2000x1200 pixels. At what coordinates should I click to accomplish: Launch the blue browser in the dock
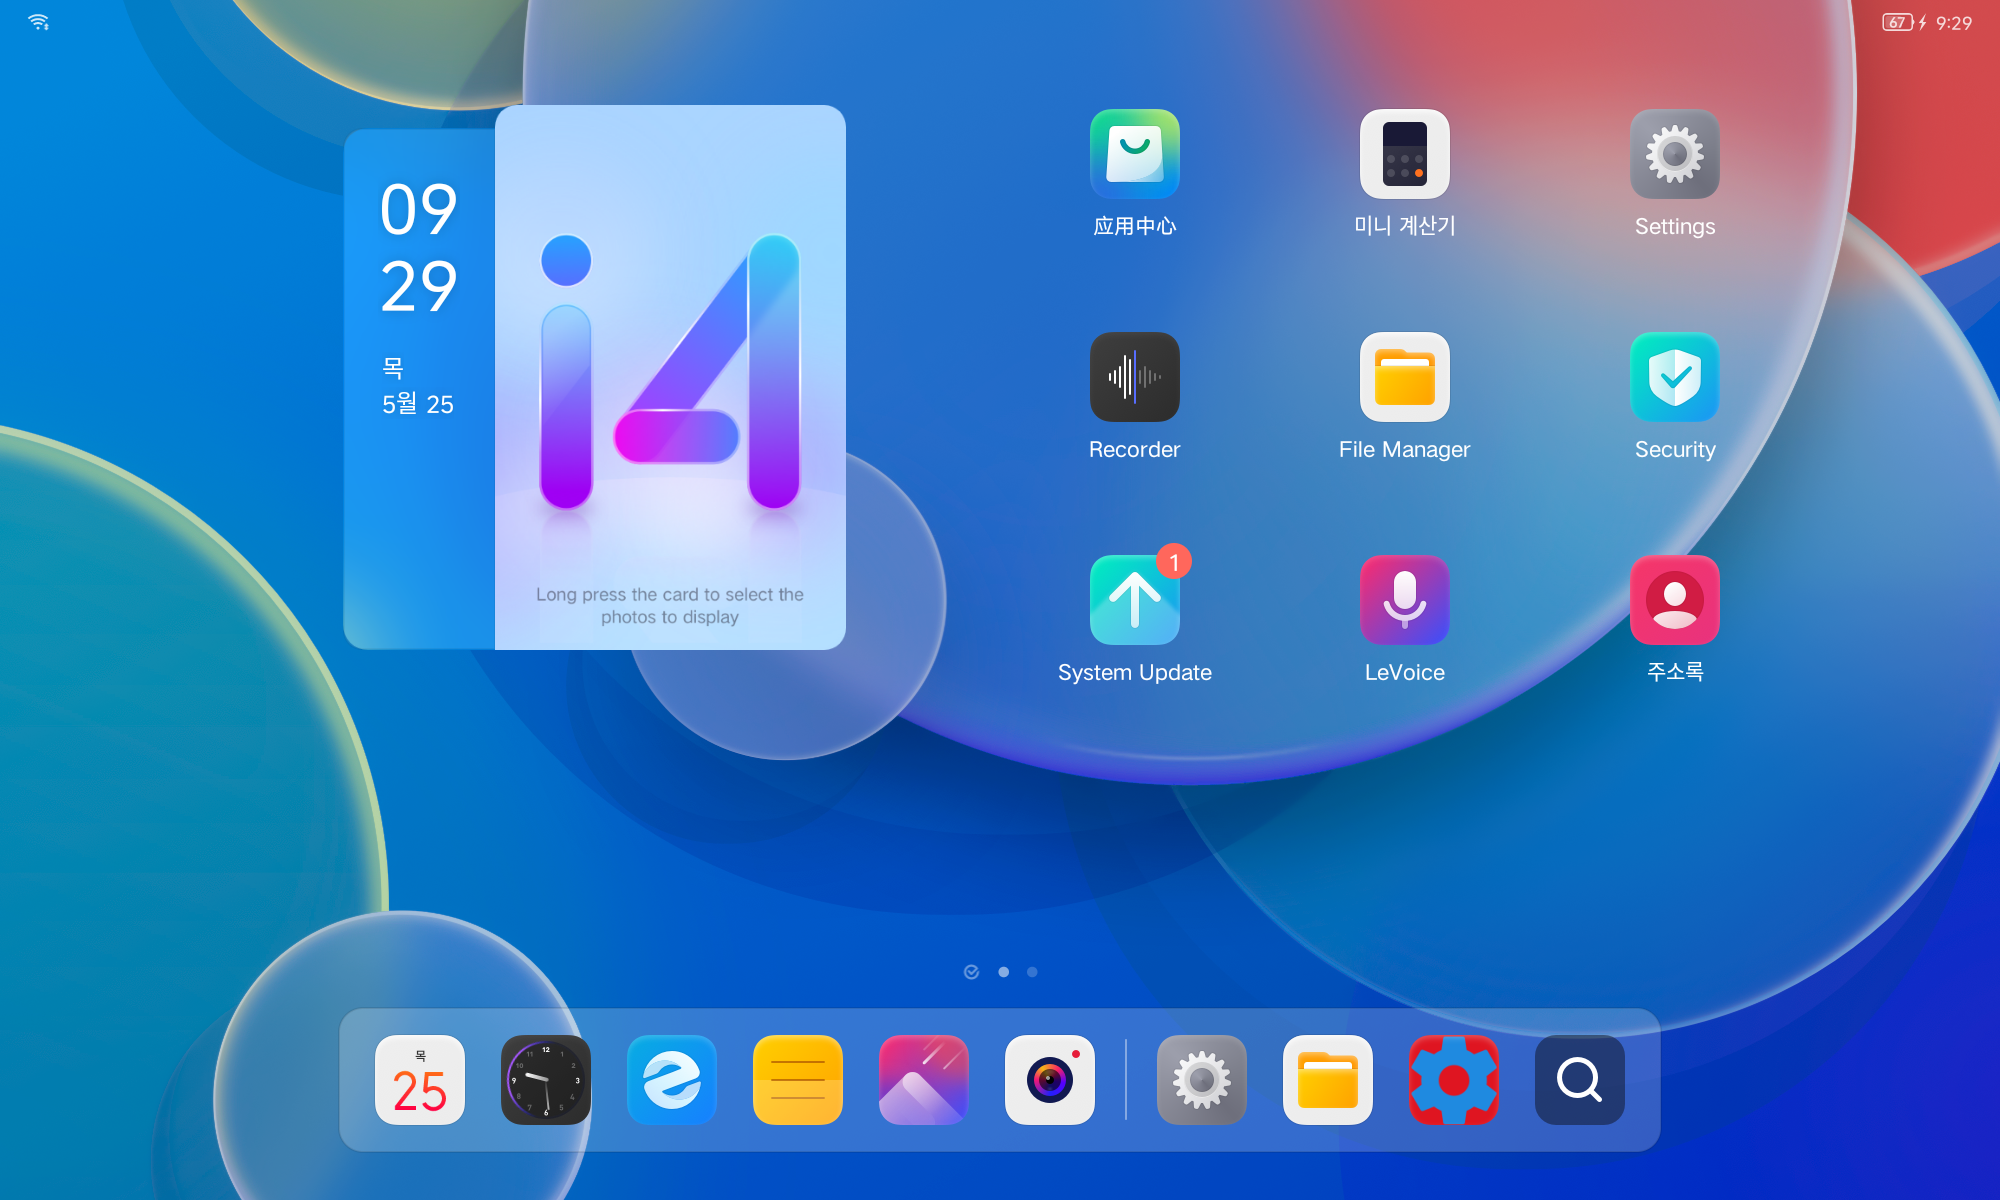tap(672, 1080)
